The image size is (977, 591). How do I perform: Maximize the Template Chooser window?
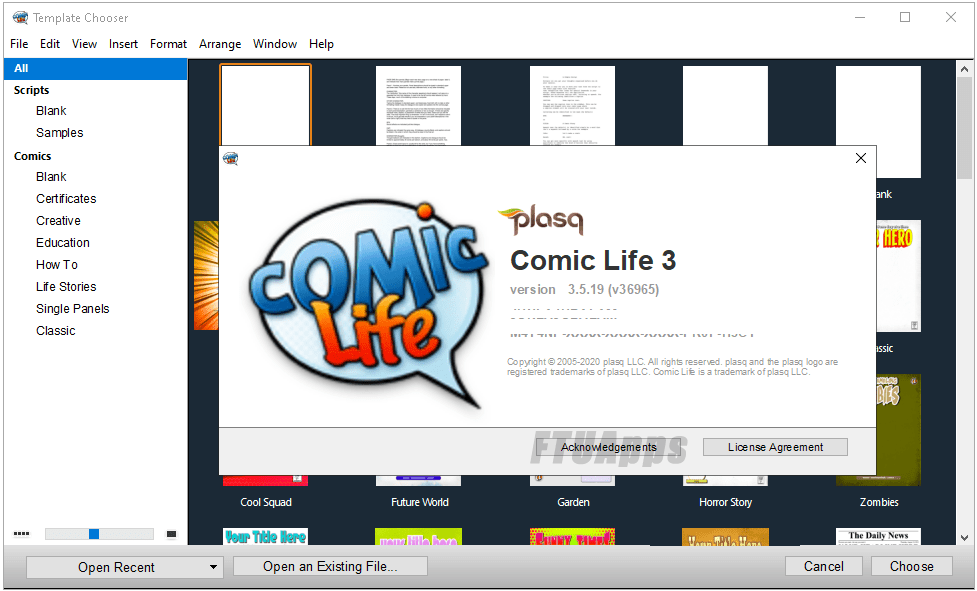point(905,17)
